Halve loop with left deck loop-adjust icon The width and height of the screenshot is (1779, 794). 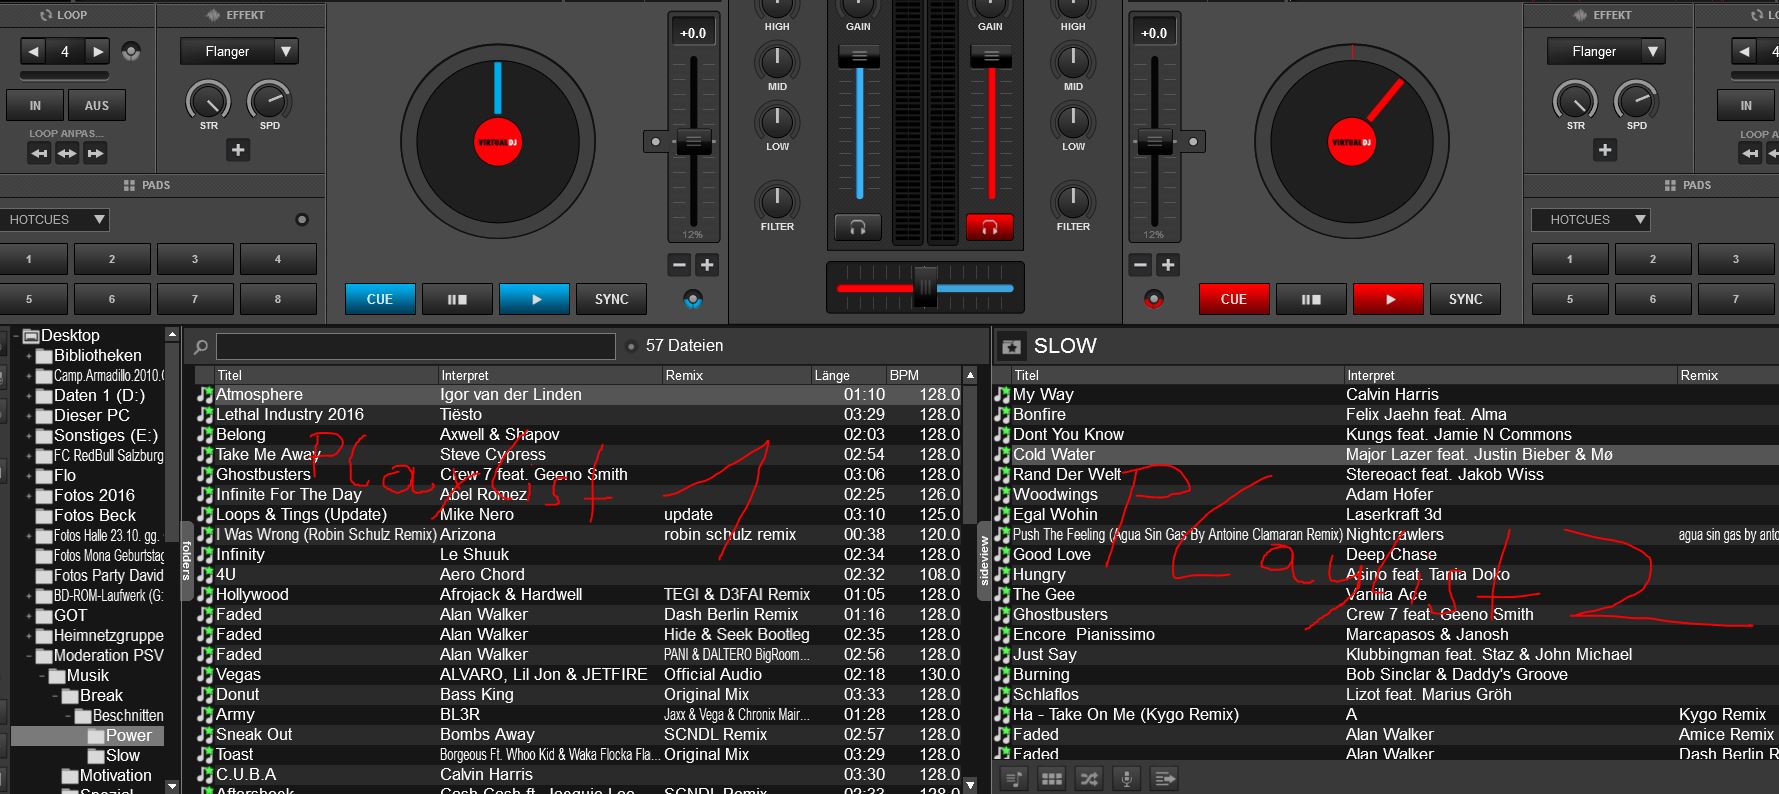point(39,153)
